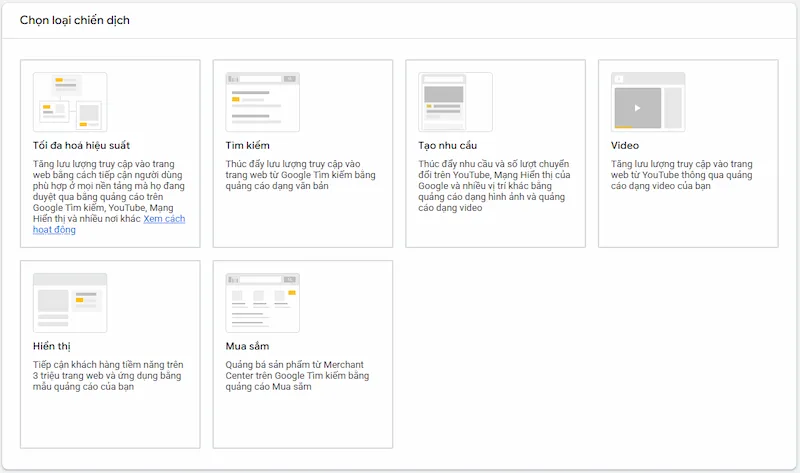Click the Hiển thị campaign illustration
Viewport: 800px width, 473px height.
coord(70,302)
